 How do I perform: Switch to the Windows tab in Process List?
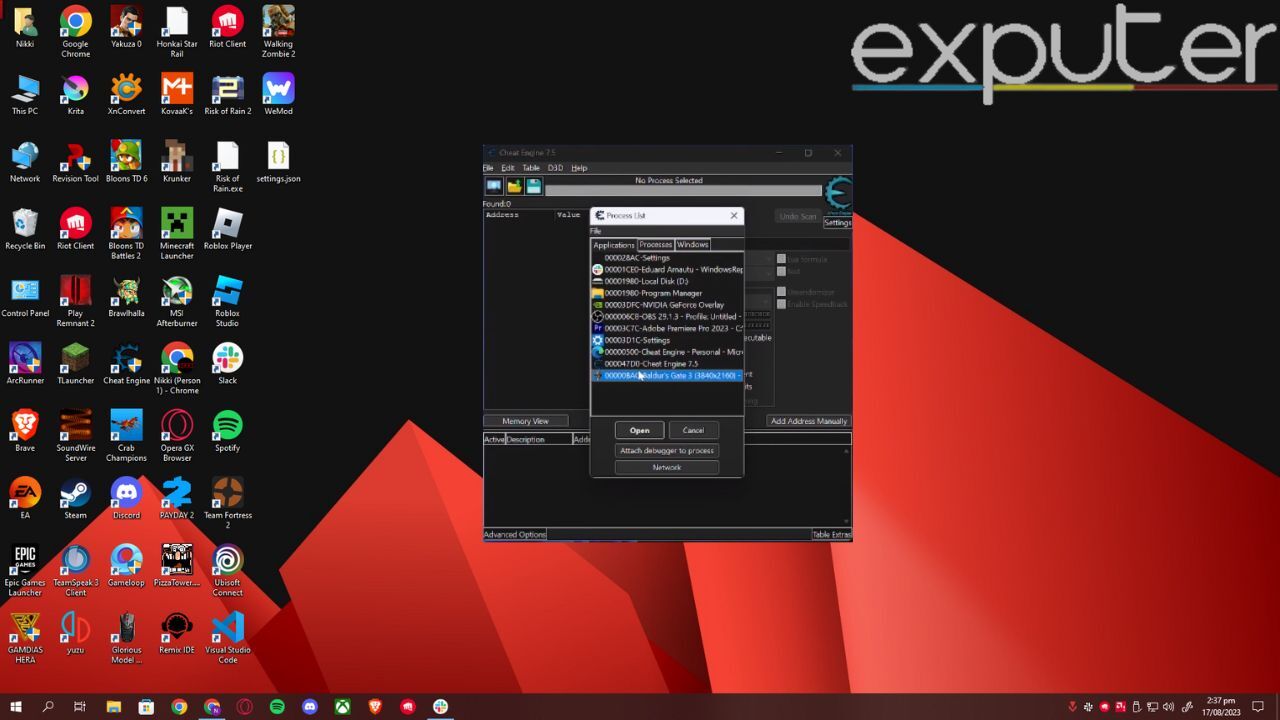point(692,245)
